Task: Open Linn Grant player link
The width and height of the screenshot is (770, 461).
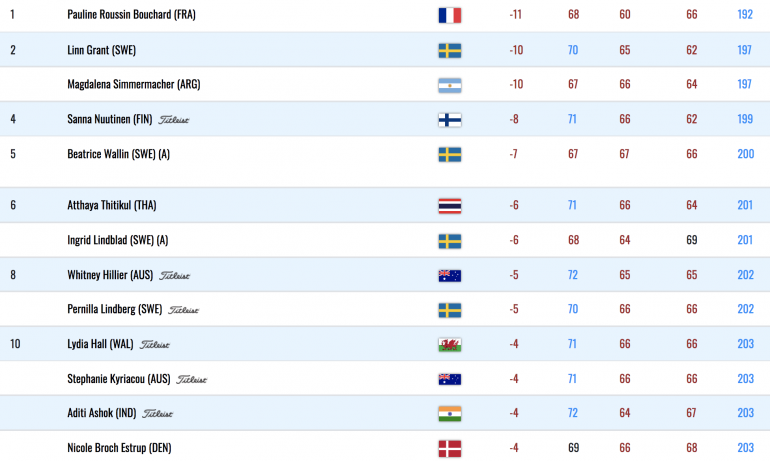Action: 101,50
